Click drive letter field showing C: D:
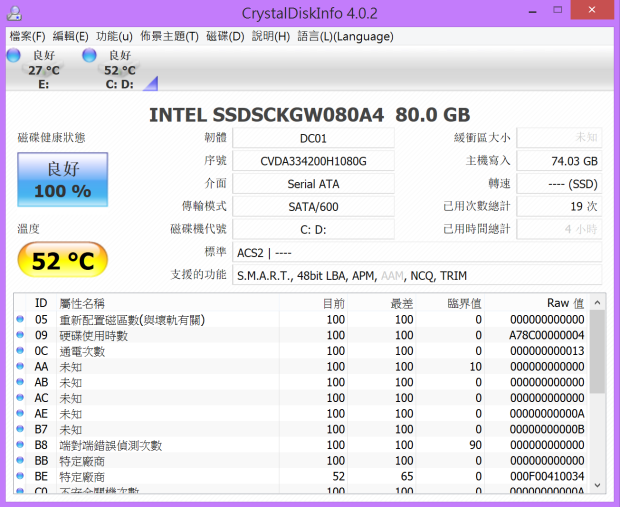This screenshot has height=507, width=620. pos(313,229)
